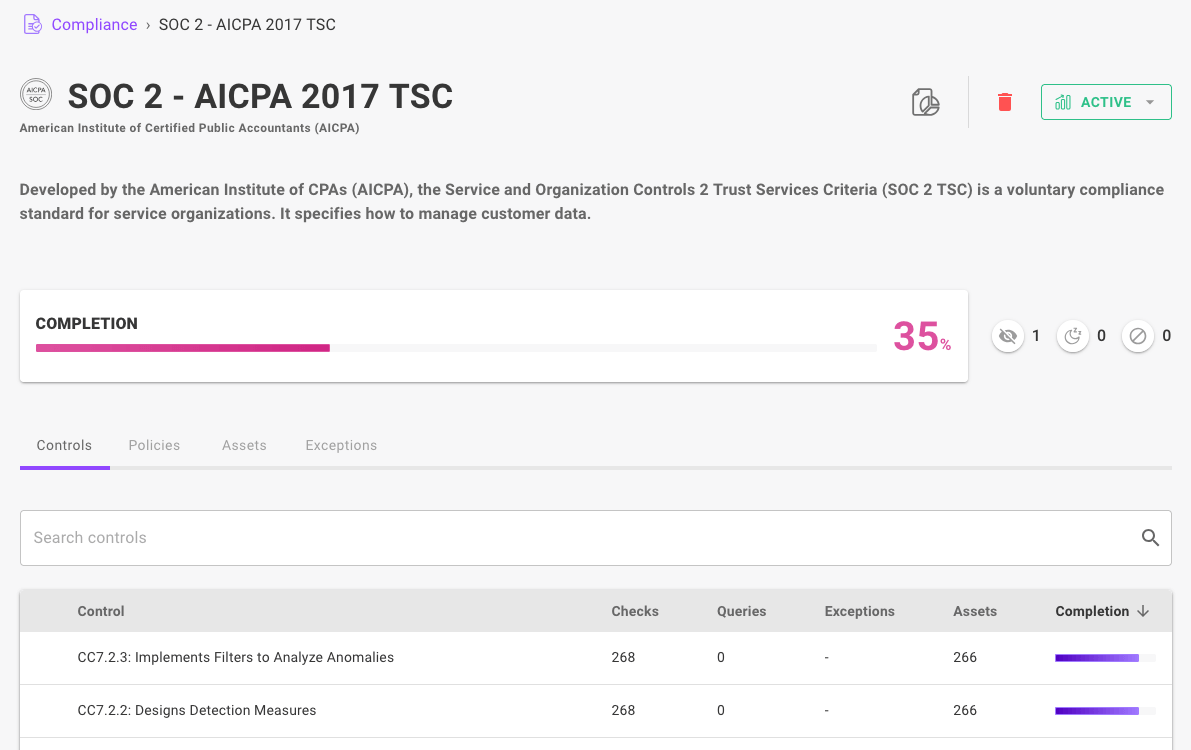Viewport: 1191px width, 750px height.
Task: Switch to the Controls tab
Action: point(65,445)
